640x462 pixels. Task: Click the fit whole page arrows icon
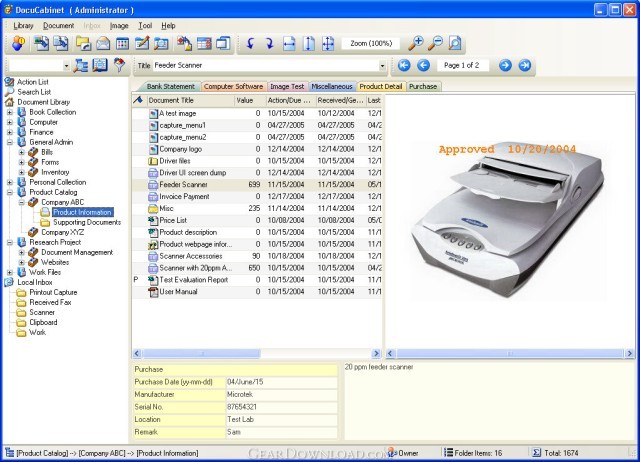click(x=328, y=43)
